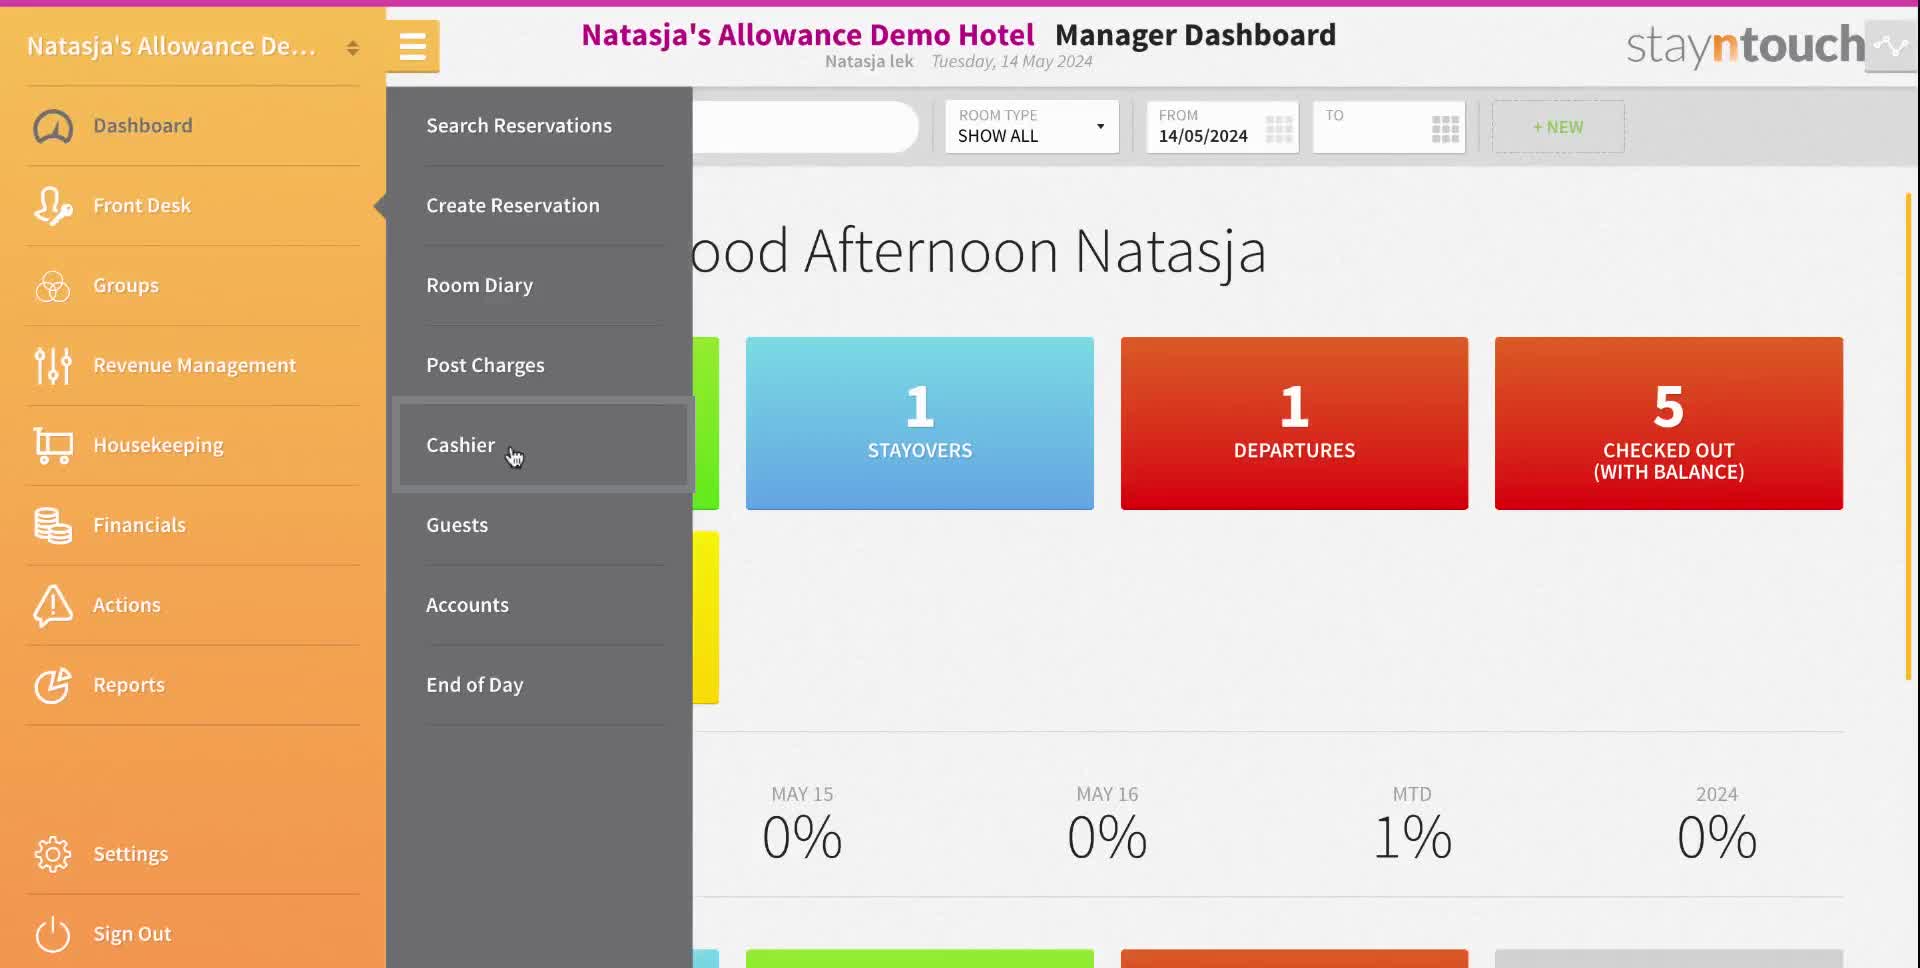Click the Revenue Management sliders icon
Viewport: 1920px width, 968px height.
click(53, 366)
